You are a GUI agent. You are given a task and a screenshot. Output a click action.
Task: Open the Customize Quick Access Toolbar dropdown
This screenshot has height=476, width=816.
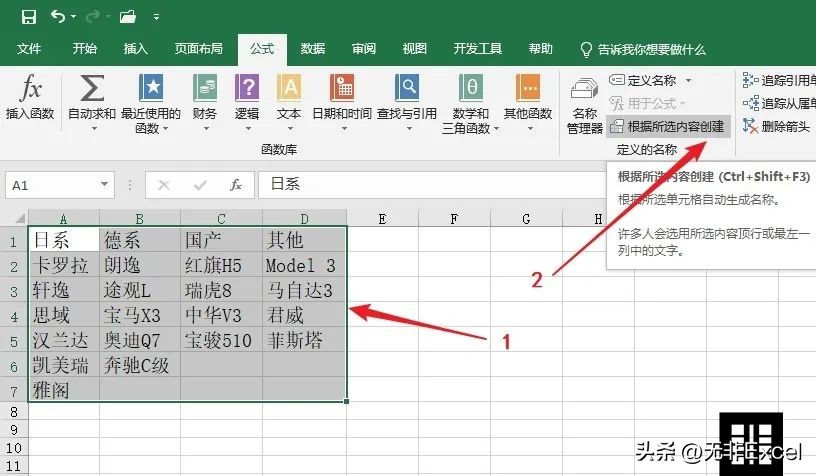pos(156,17)
